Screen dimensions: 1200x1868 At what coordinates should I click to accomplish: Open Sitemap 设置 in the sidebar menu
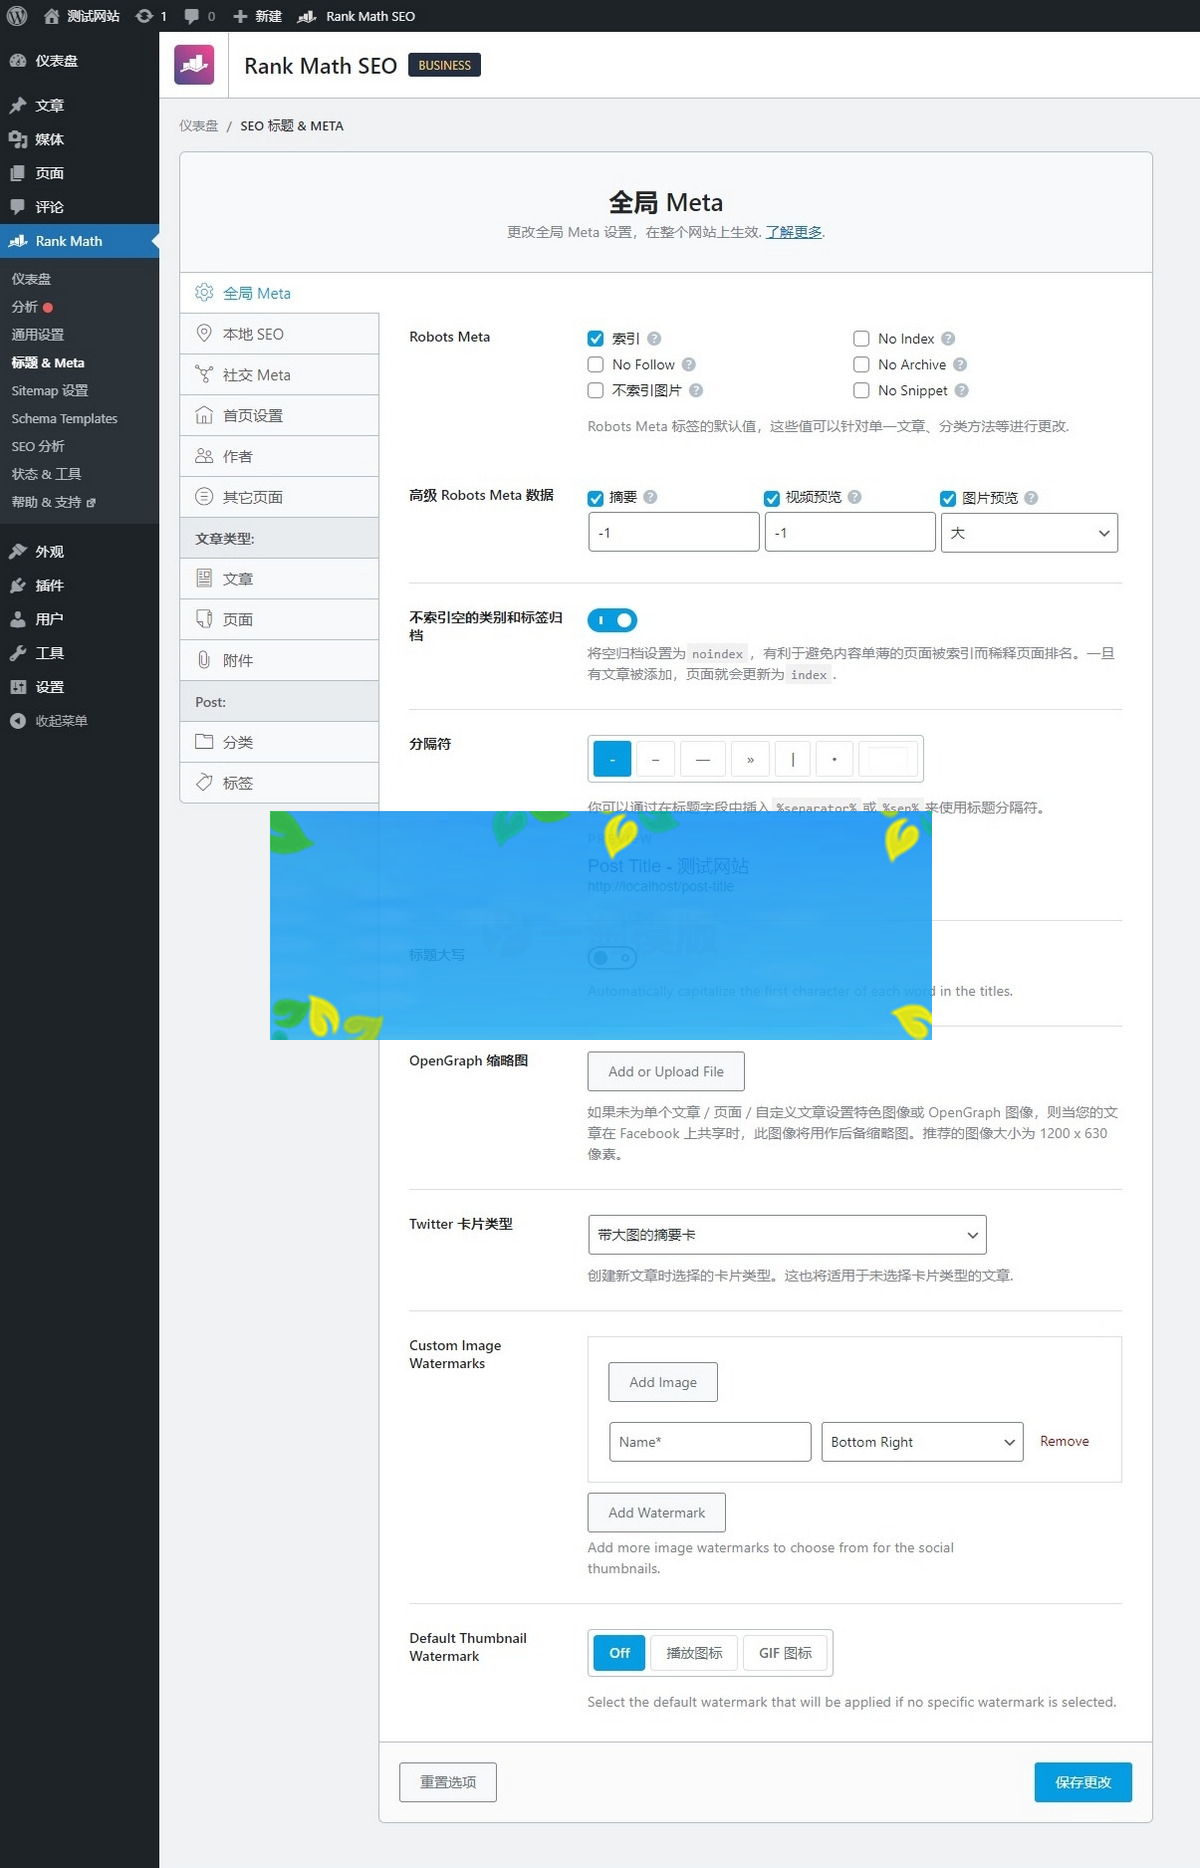click(50, 391)
